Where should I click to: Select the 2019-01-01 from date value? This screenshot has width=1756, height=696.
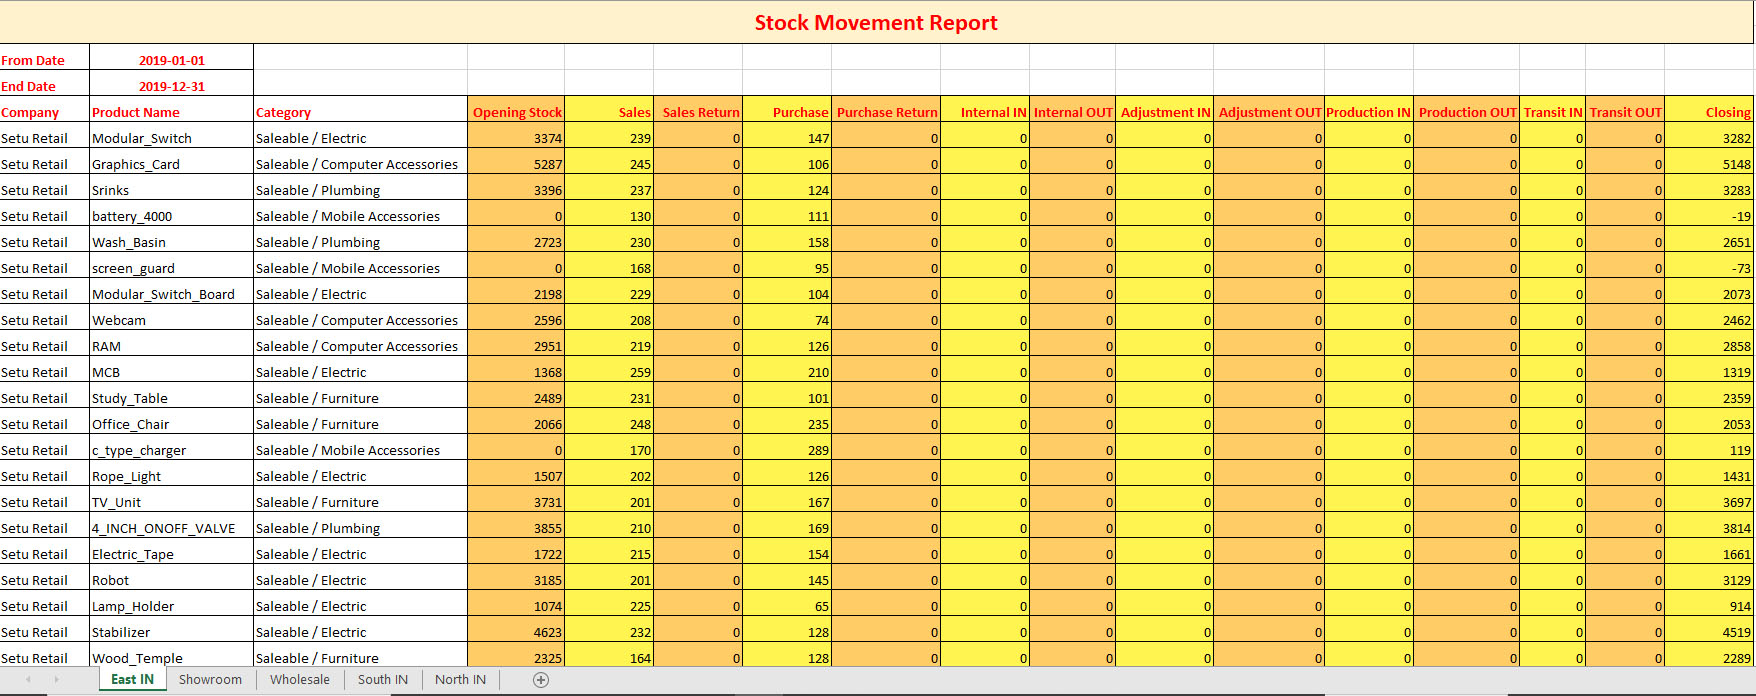(171, 60)
